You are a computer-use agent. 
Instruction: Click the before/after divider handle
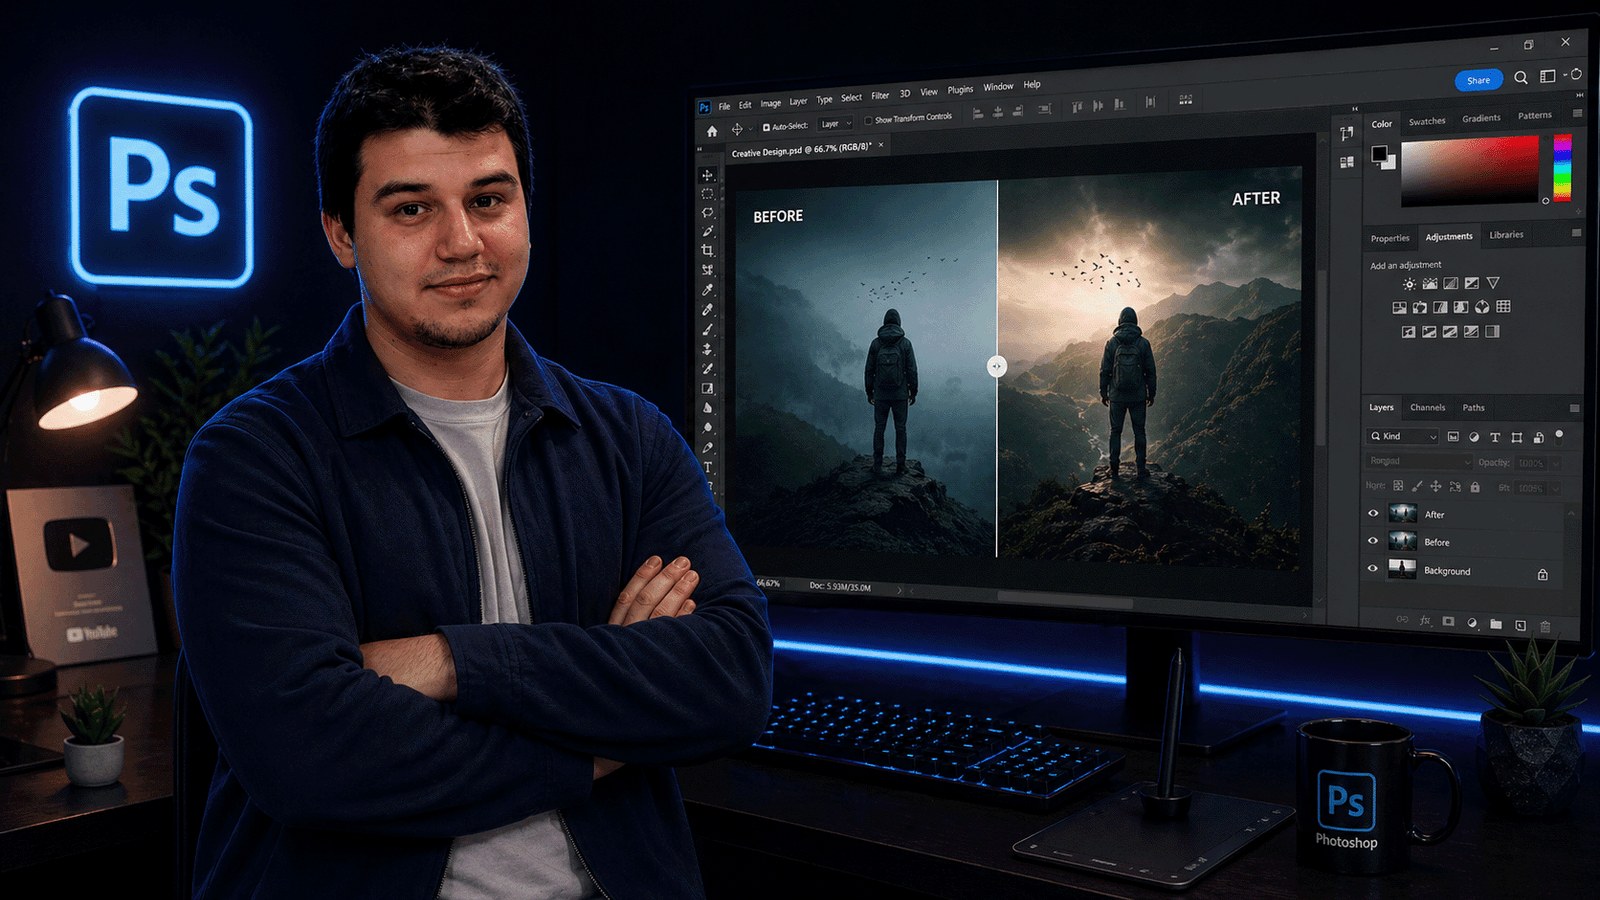point(996,367)
